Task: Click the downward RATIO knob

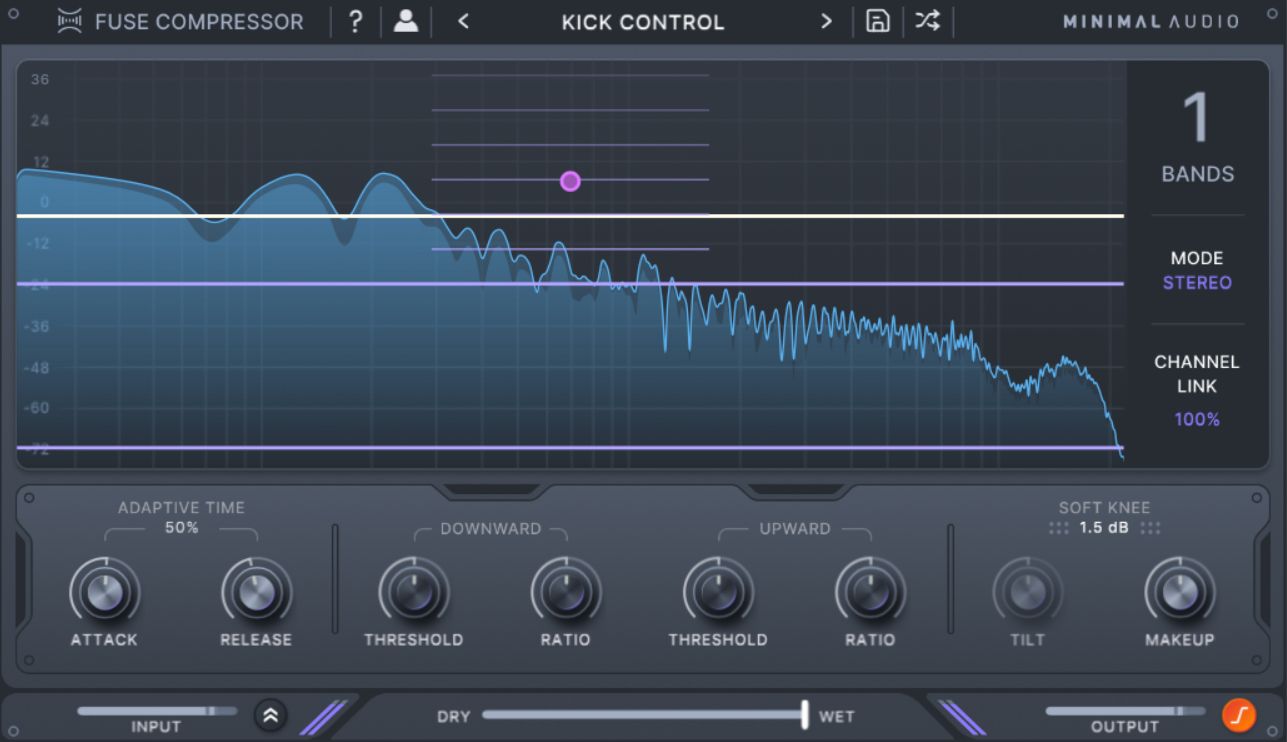Action: tap(566, 593)
